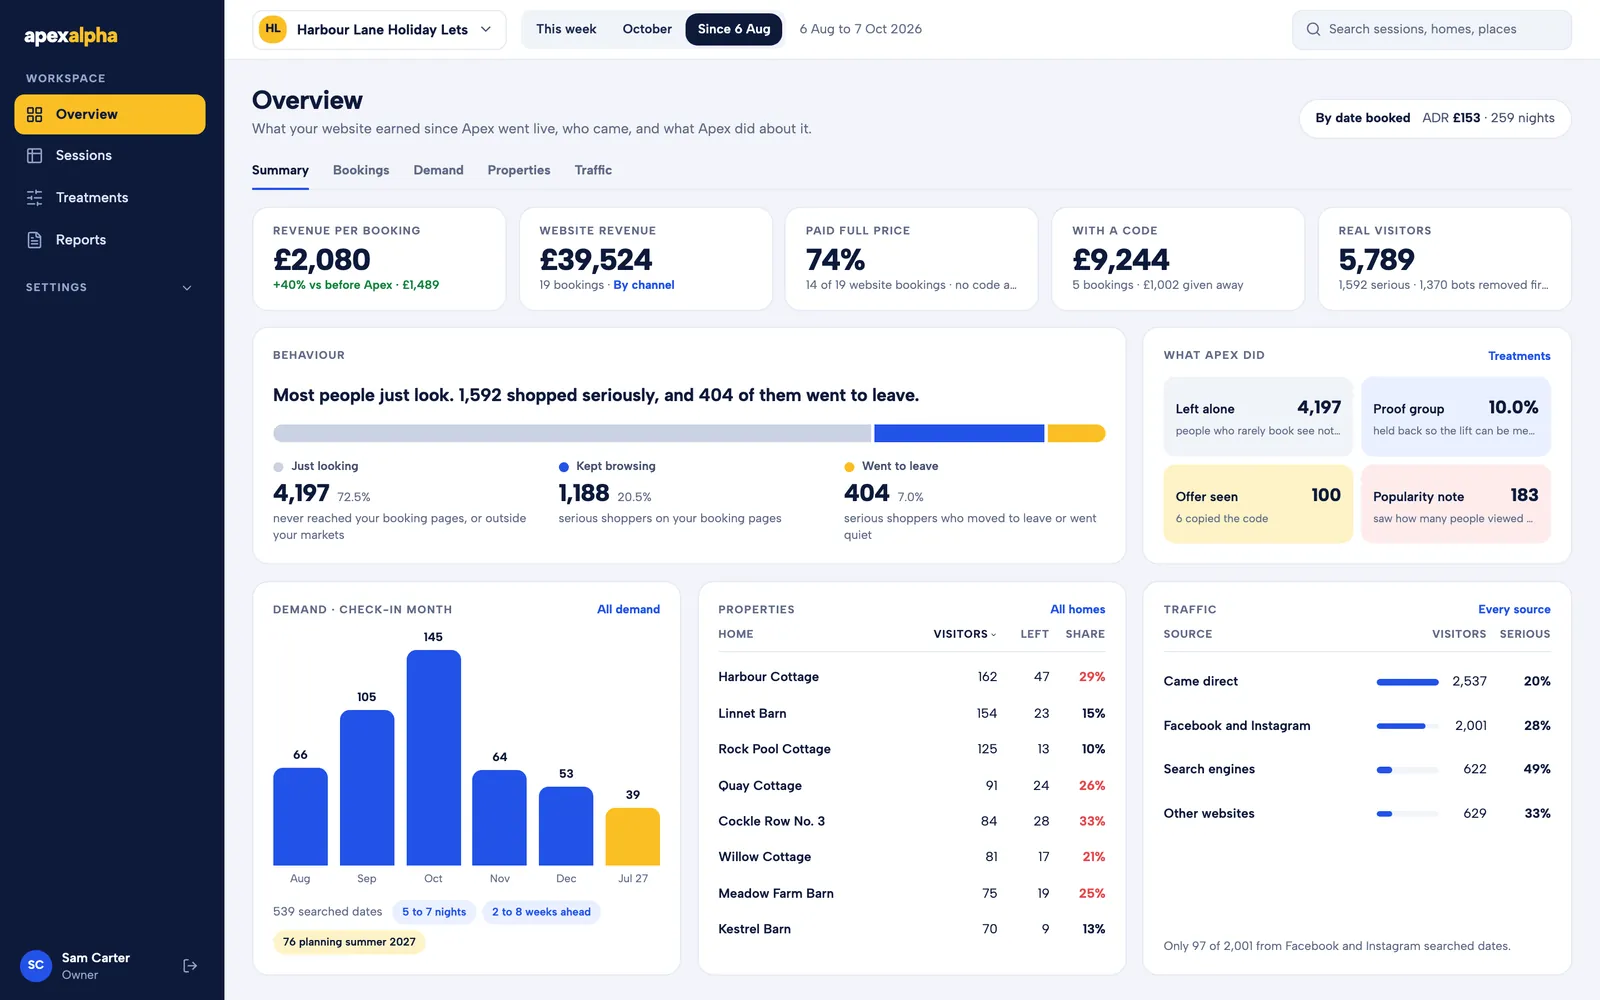
Task: Click the search magnifier icon
Action: coord(1313,30)
